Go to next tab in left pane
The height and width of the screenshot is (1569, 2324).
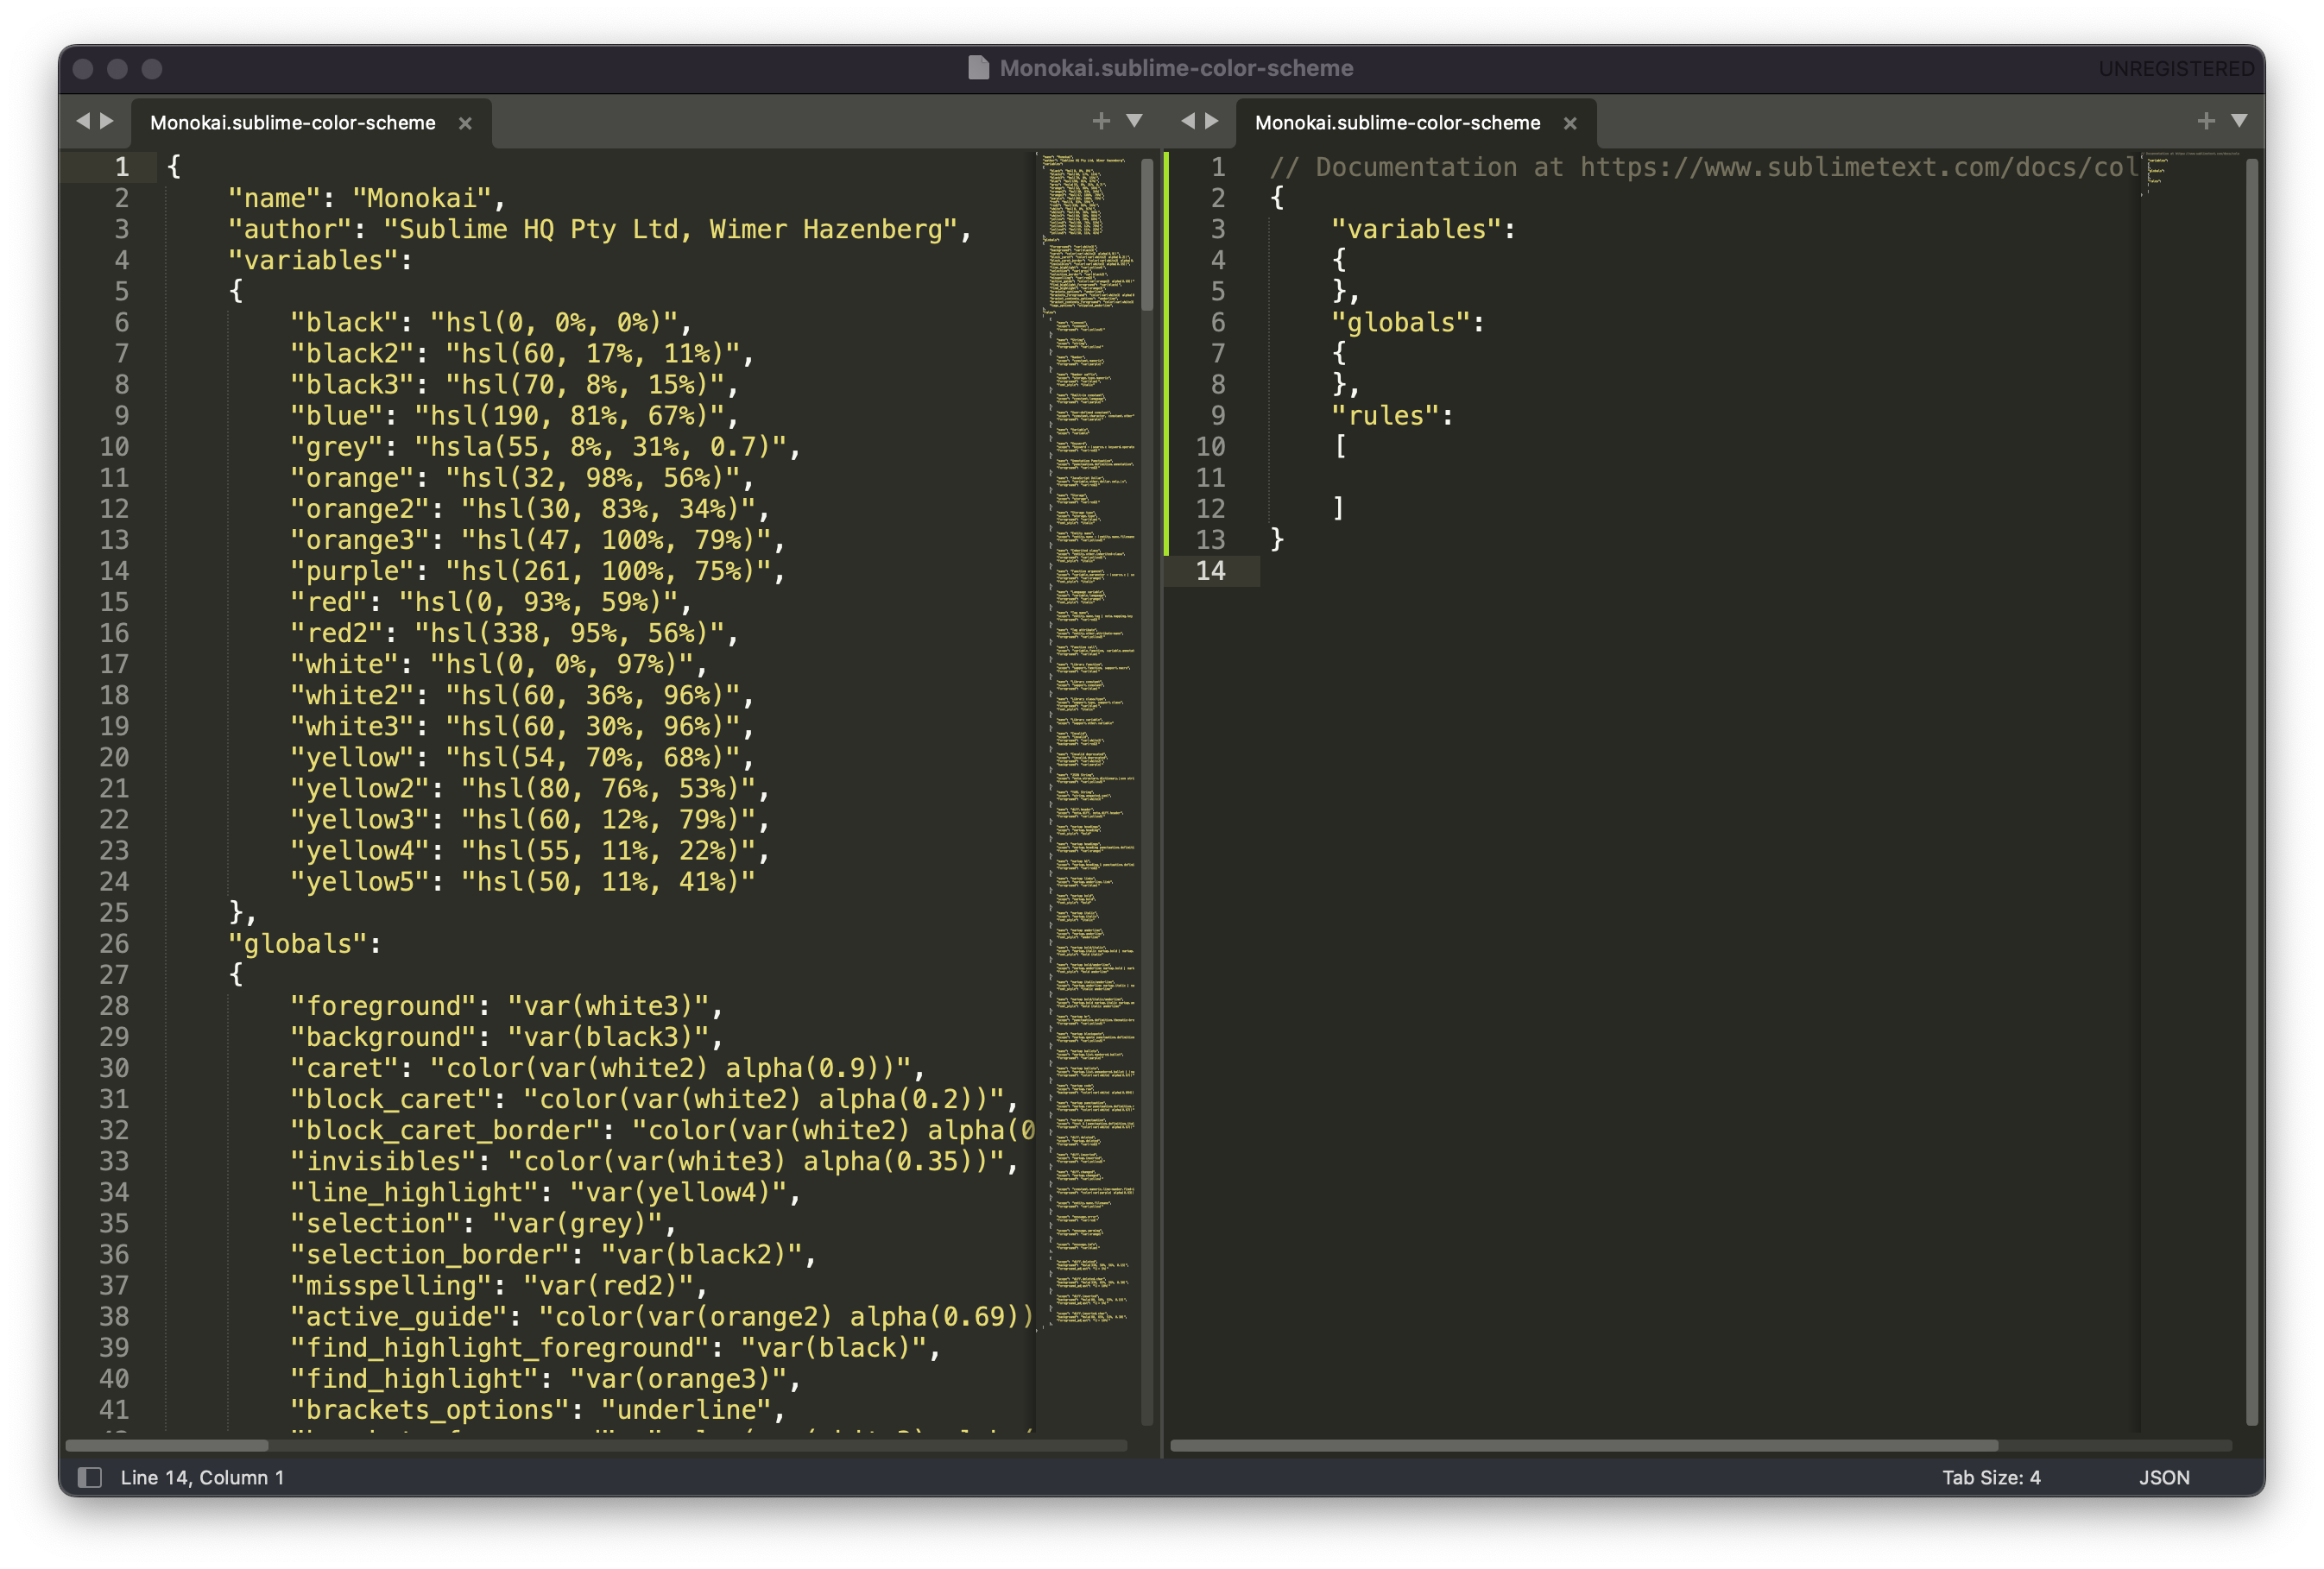107,121
